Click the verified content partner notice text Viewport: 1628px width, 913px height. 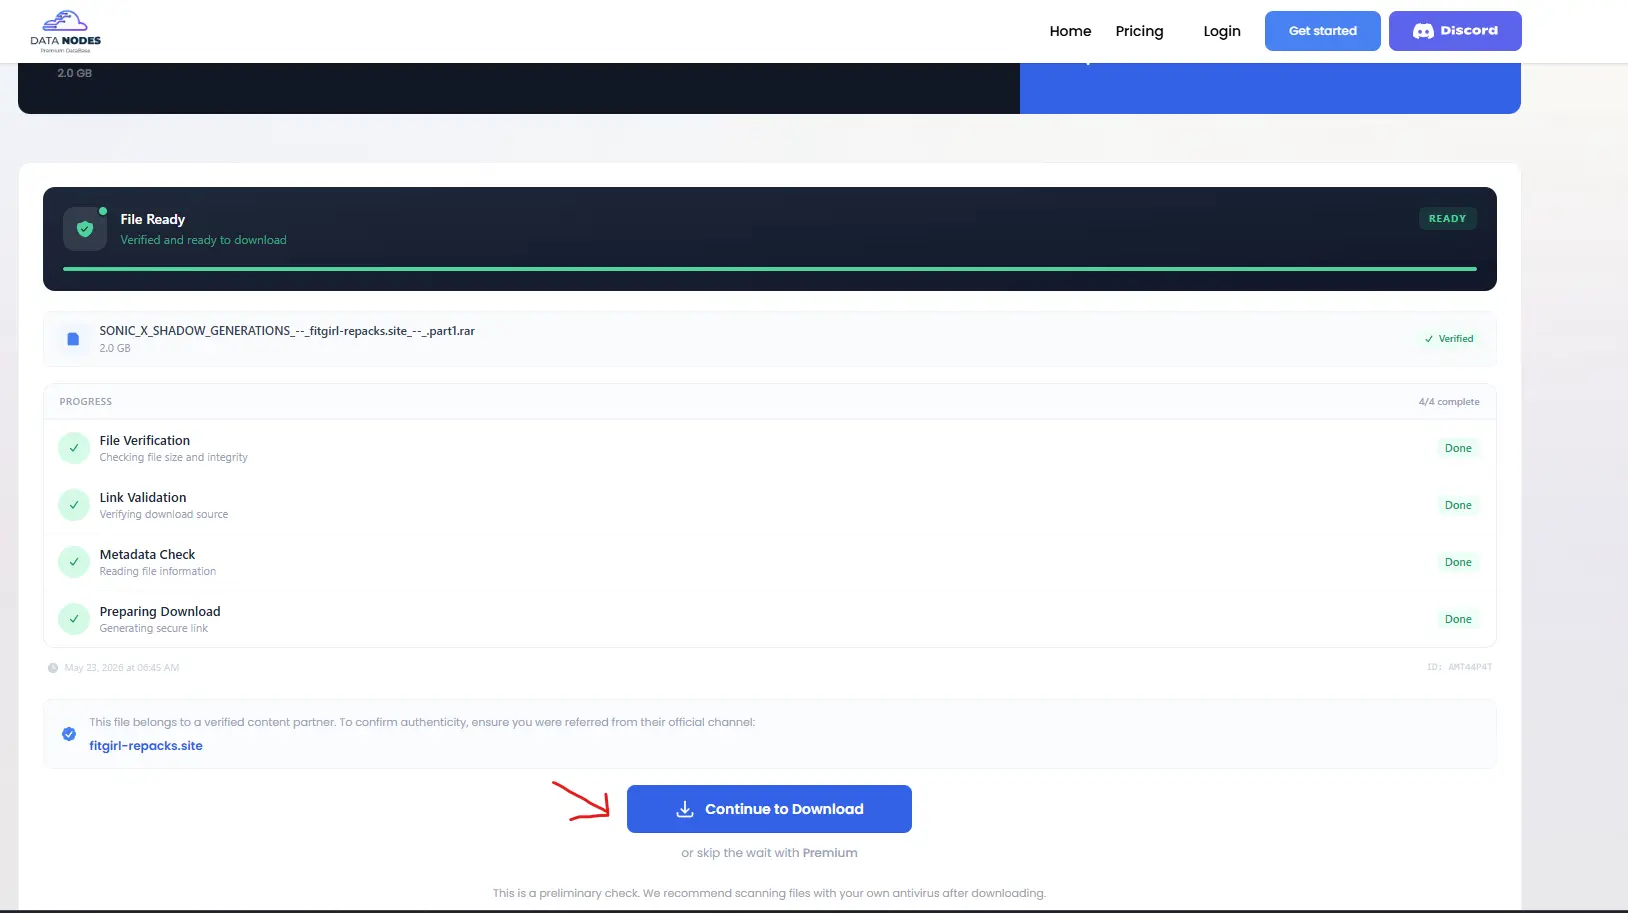click(422, 722)
